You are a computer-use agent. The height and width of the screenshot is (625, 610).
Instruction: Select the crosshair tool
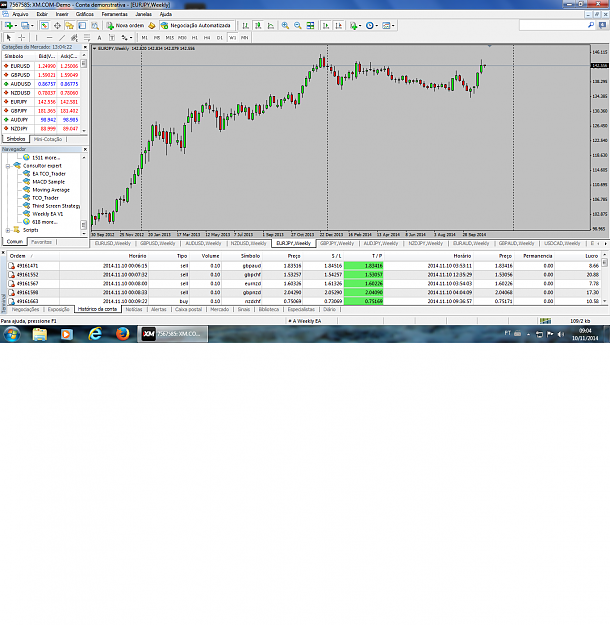(22, 37)
